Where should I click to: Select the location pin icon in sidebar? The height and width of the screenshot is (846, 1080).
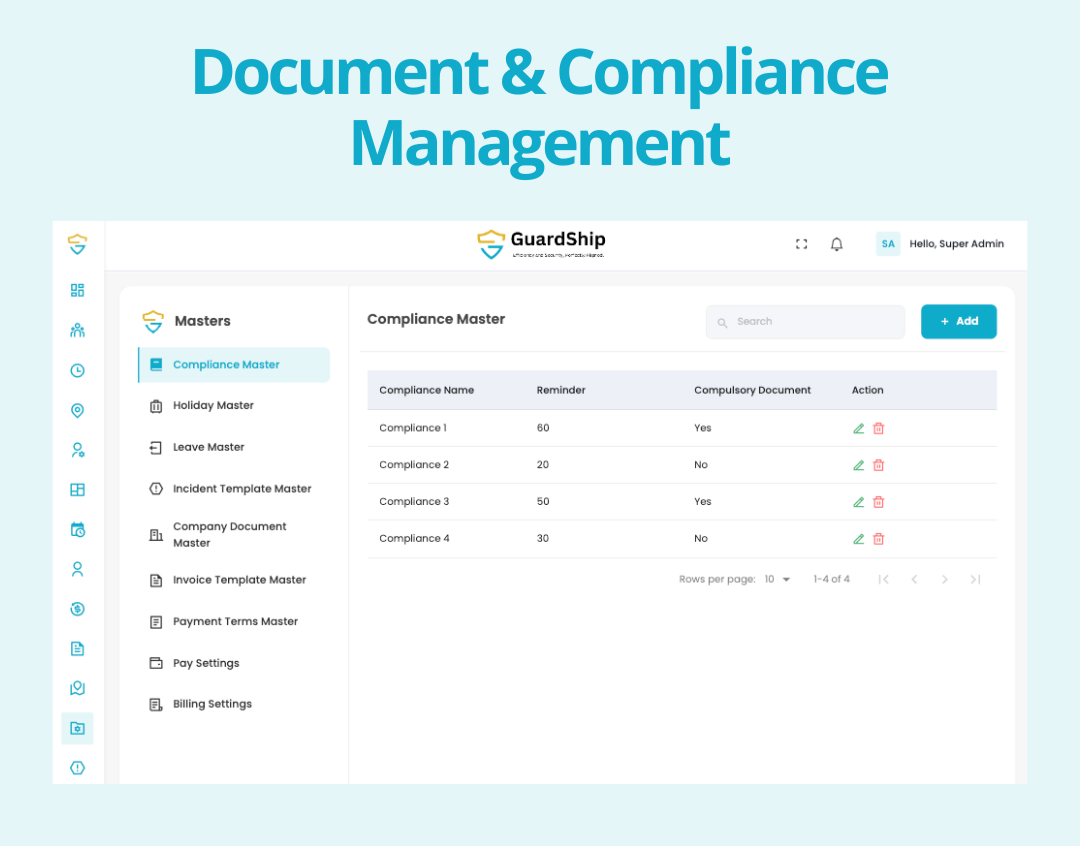click(x=77, y=411)
